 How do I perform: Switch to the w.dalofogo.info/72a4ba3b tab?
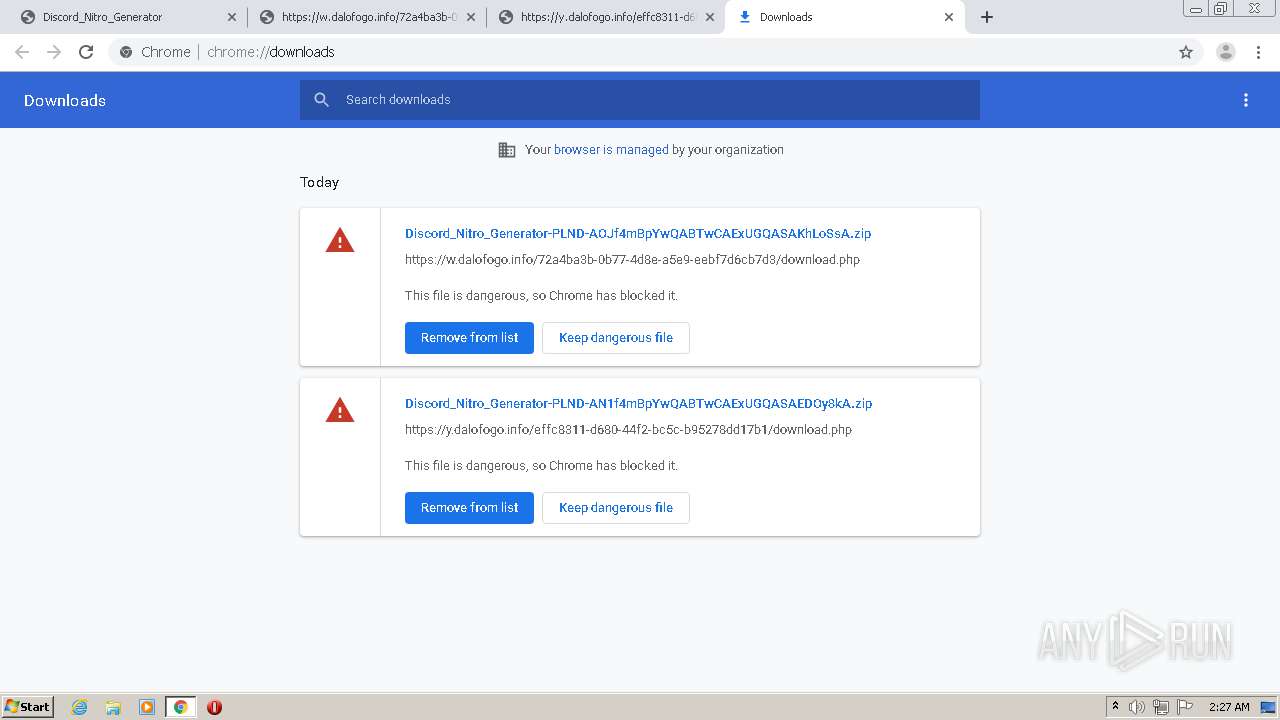pyautogui.click(x=365, y=17)
